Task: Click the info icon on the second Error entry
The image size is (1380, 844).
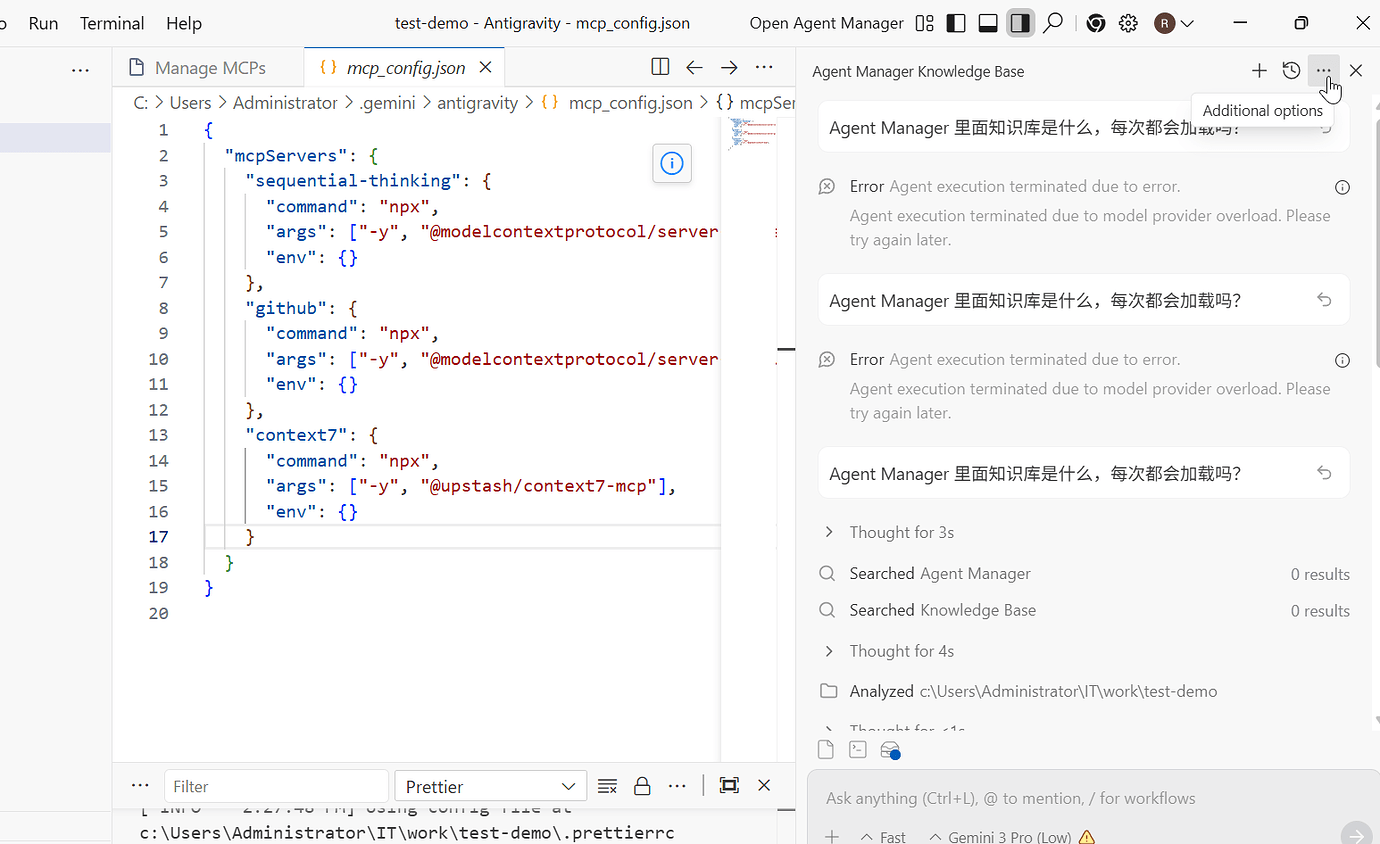Action: 1343,360
